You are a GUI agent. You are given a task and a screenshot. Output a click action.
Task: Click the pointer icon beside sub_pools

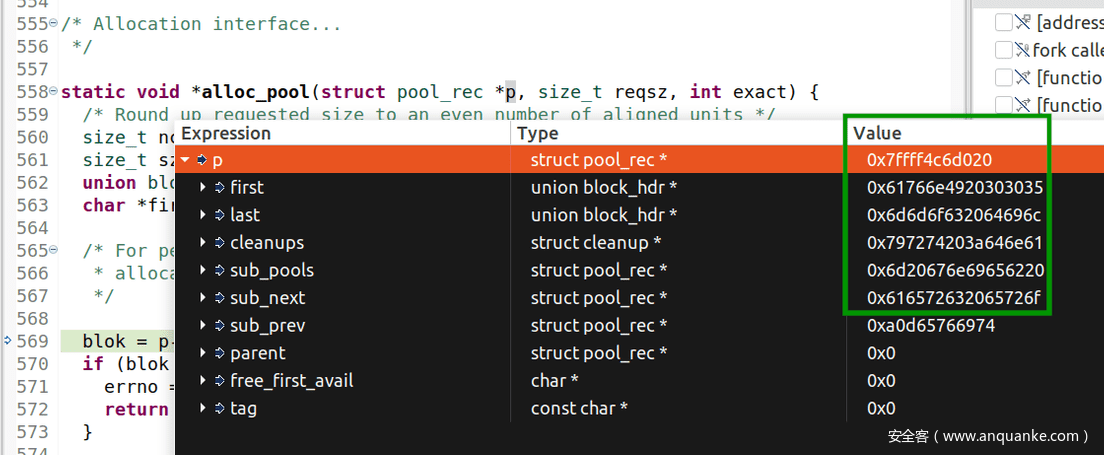[x=220, y=270]
